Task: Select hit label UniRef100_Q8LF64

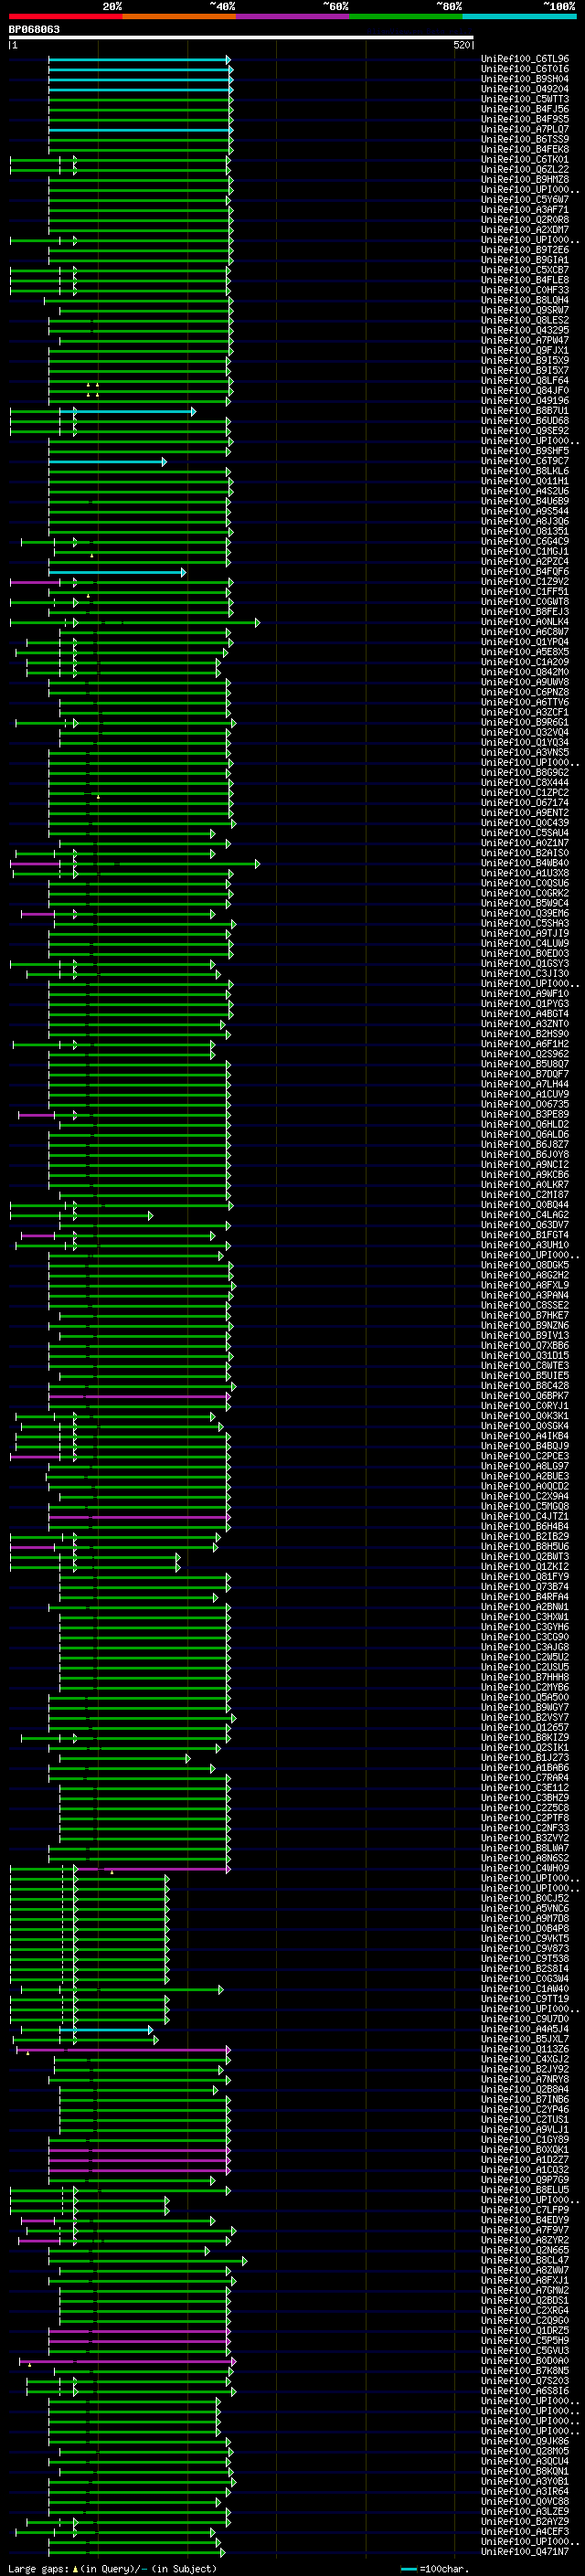Action: 525,381
